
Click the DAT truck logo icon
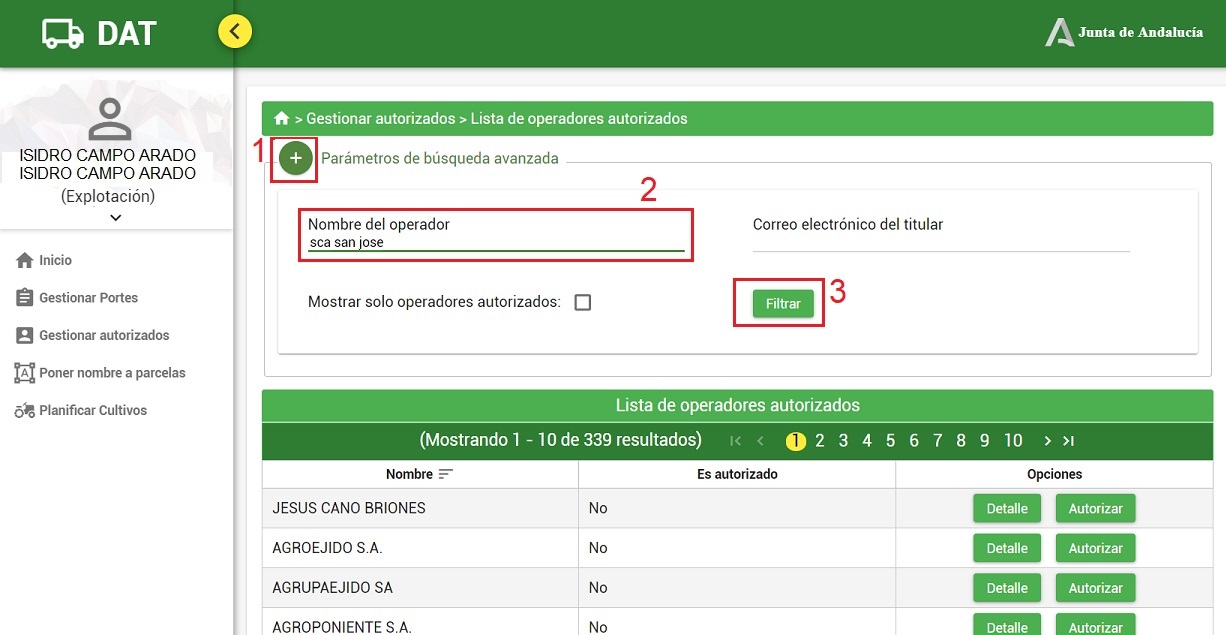[63, 34]
